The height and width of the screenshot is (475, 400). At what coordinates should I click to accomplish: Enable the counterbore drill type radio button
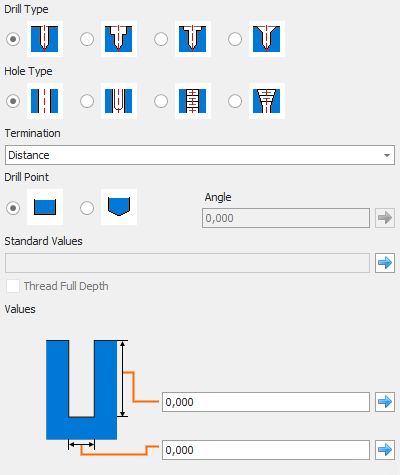point(87,39)
